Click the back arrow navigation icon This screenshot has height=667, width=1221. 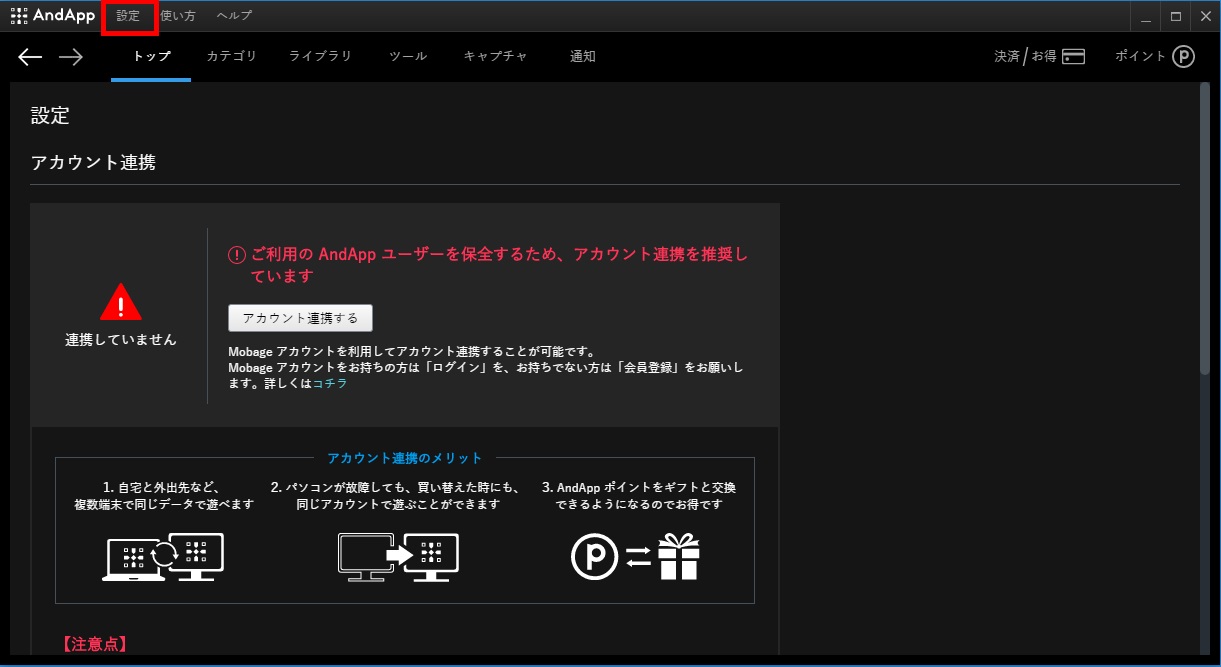(30, 57)
